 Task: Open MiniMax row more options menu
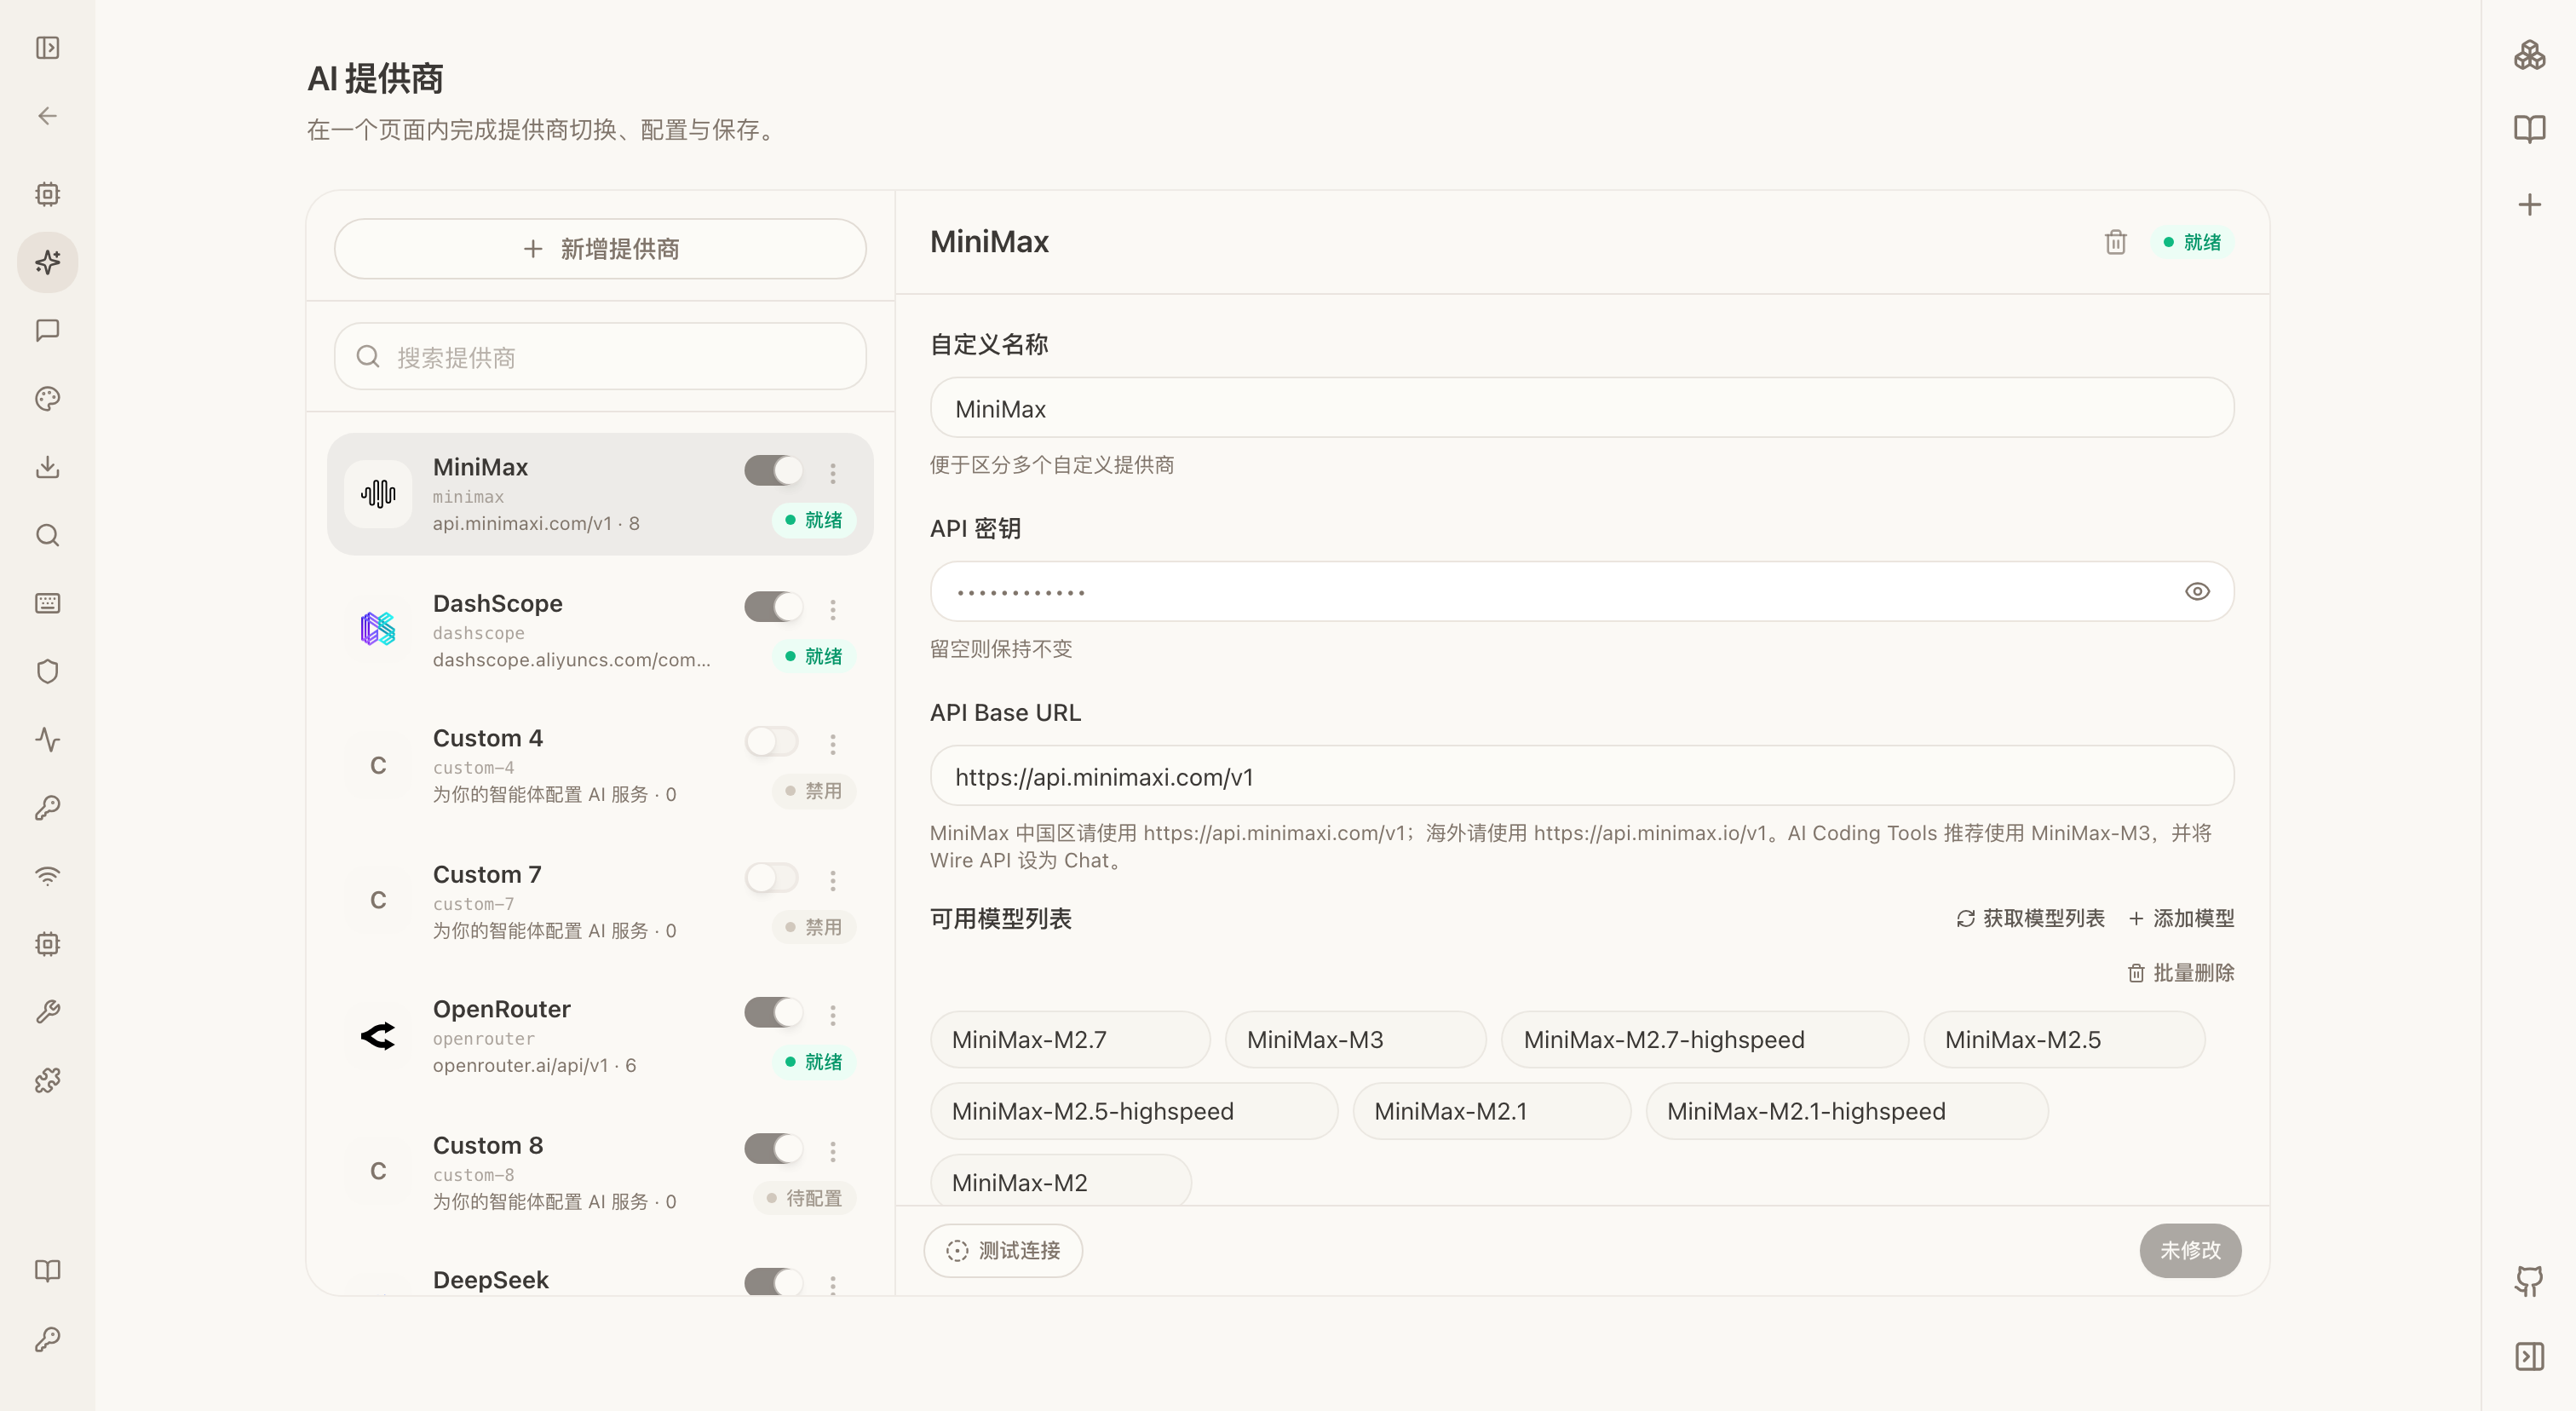[832, 473]
